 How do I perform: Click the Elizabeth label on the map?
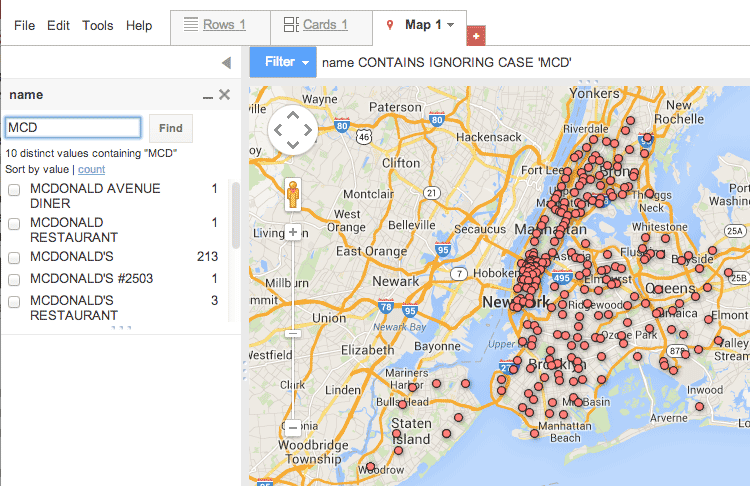(367, 350)
